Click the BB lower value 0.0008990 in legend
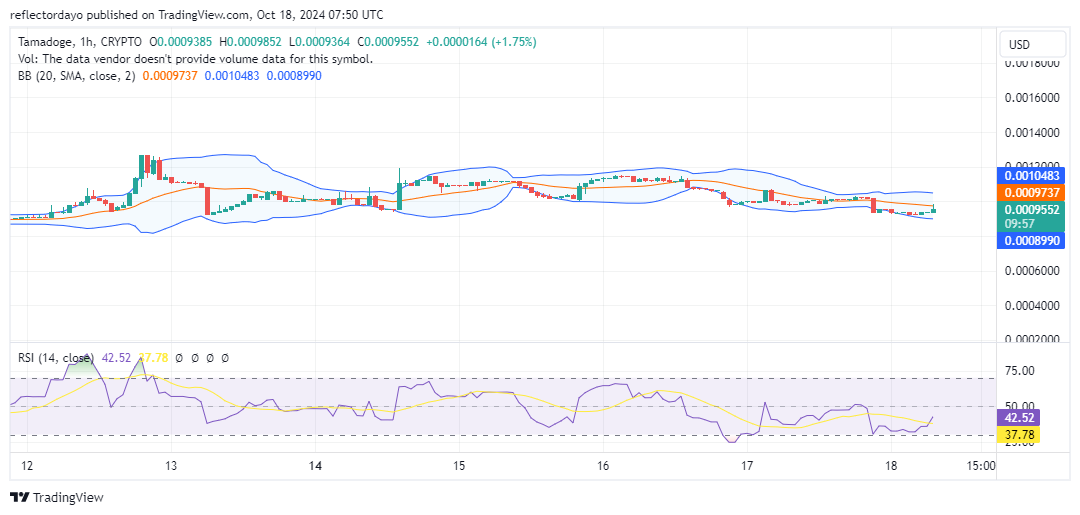This screenshot has height=515, width=1080. click(293, 76)
